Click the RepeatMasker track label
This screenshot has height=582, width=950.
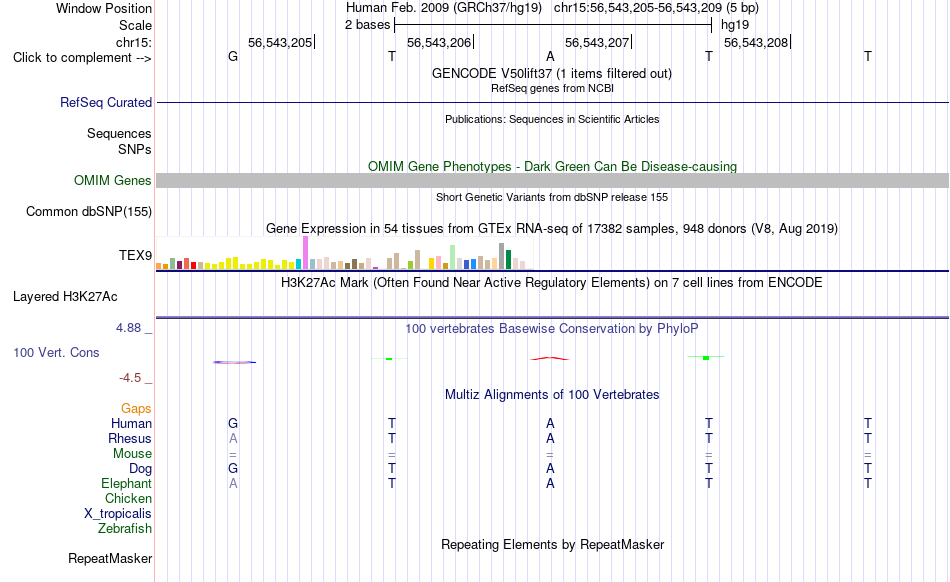[110, 558]
